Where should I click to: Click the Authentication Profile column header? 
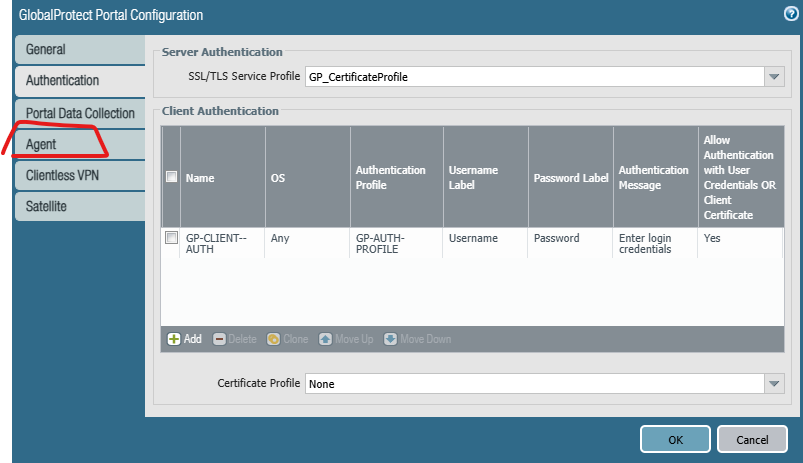(x=396, y=177)
